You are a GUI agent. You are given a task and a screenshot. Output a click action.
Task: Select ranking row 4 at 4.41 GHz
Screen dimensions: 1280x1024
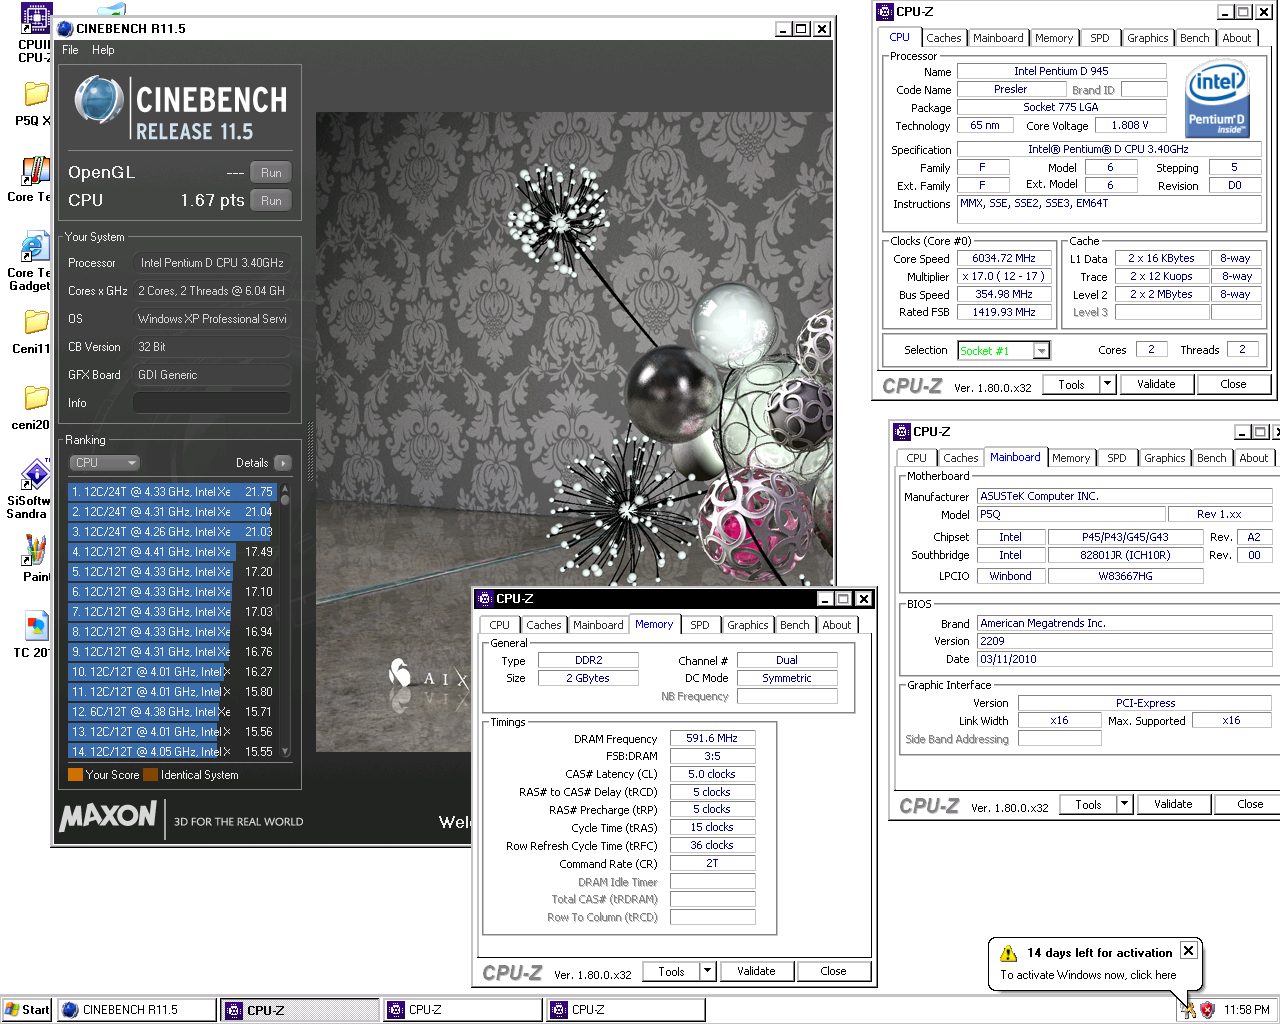pyautogui.click(x=172, y=552)
